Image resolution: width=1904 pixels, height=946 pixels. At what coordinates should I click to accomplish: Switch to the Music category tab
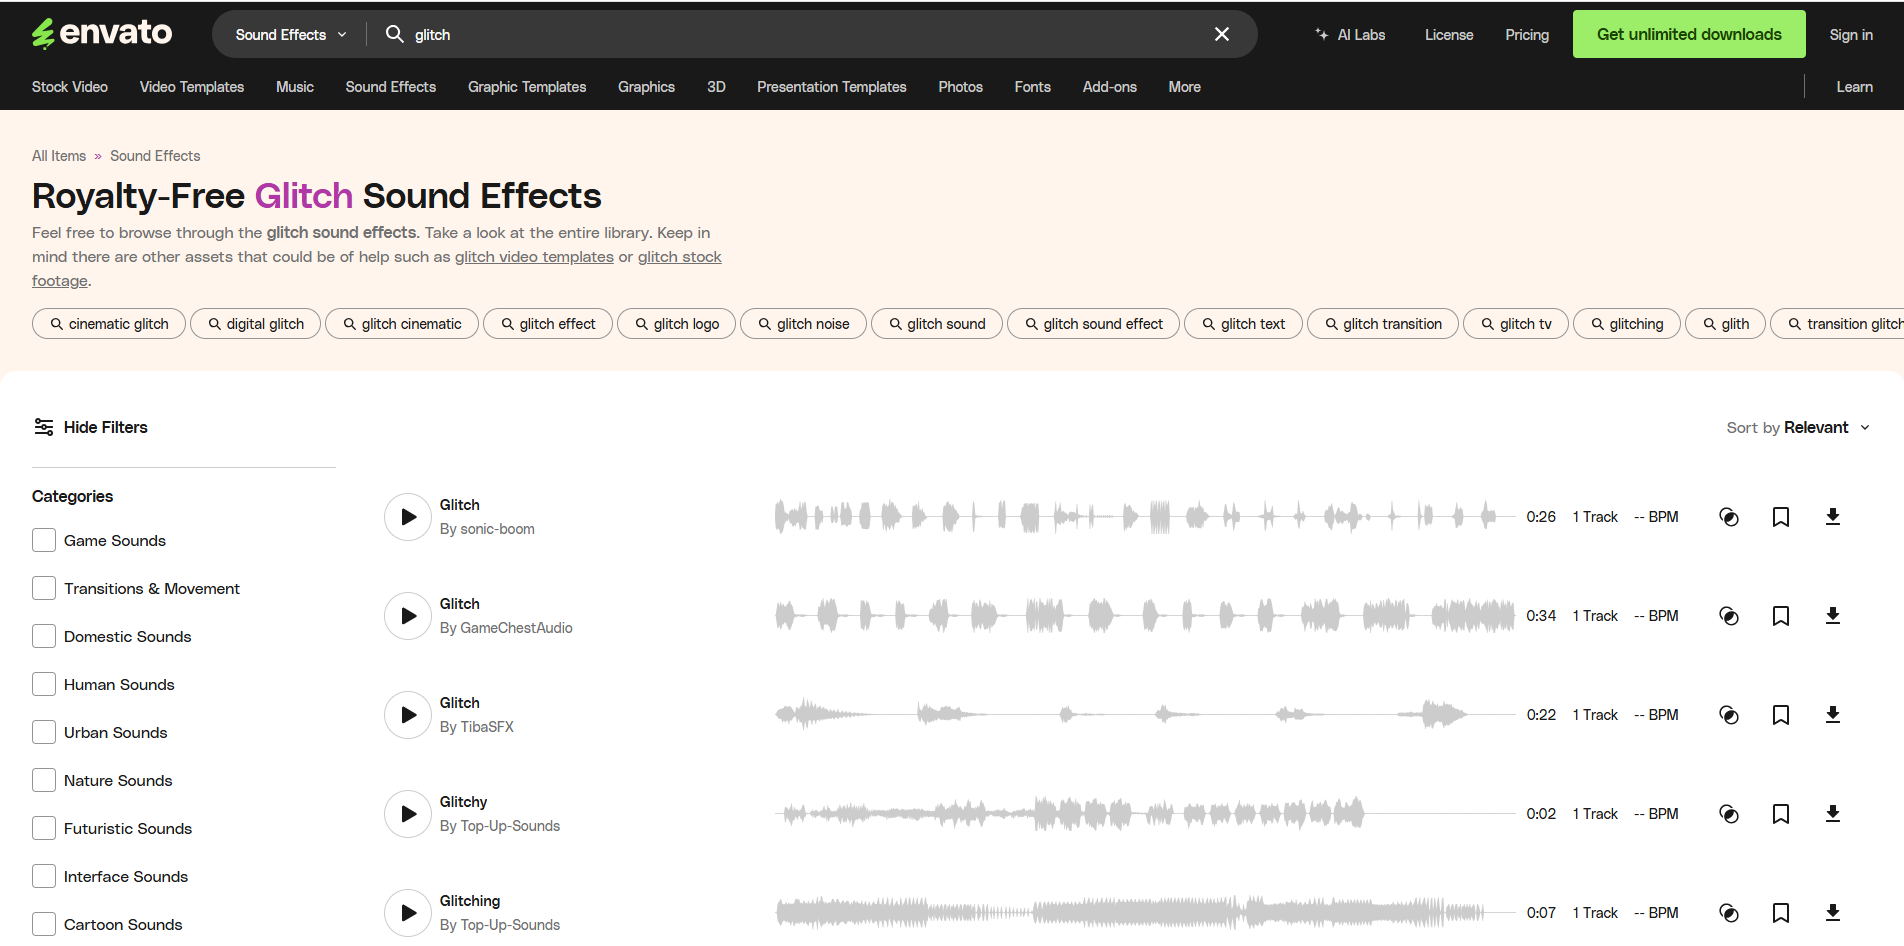[294, 87]
